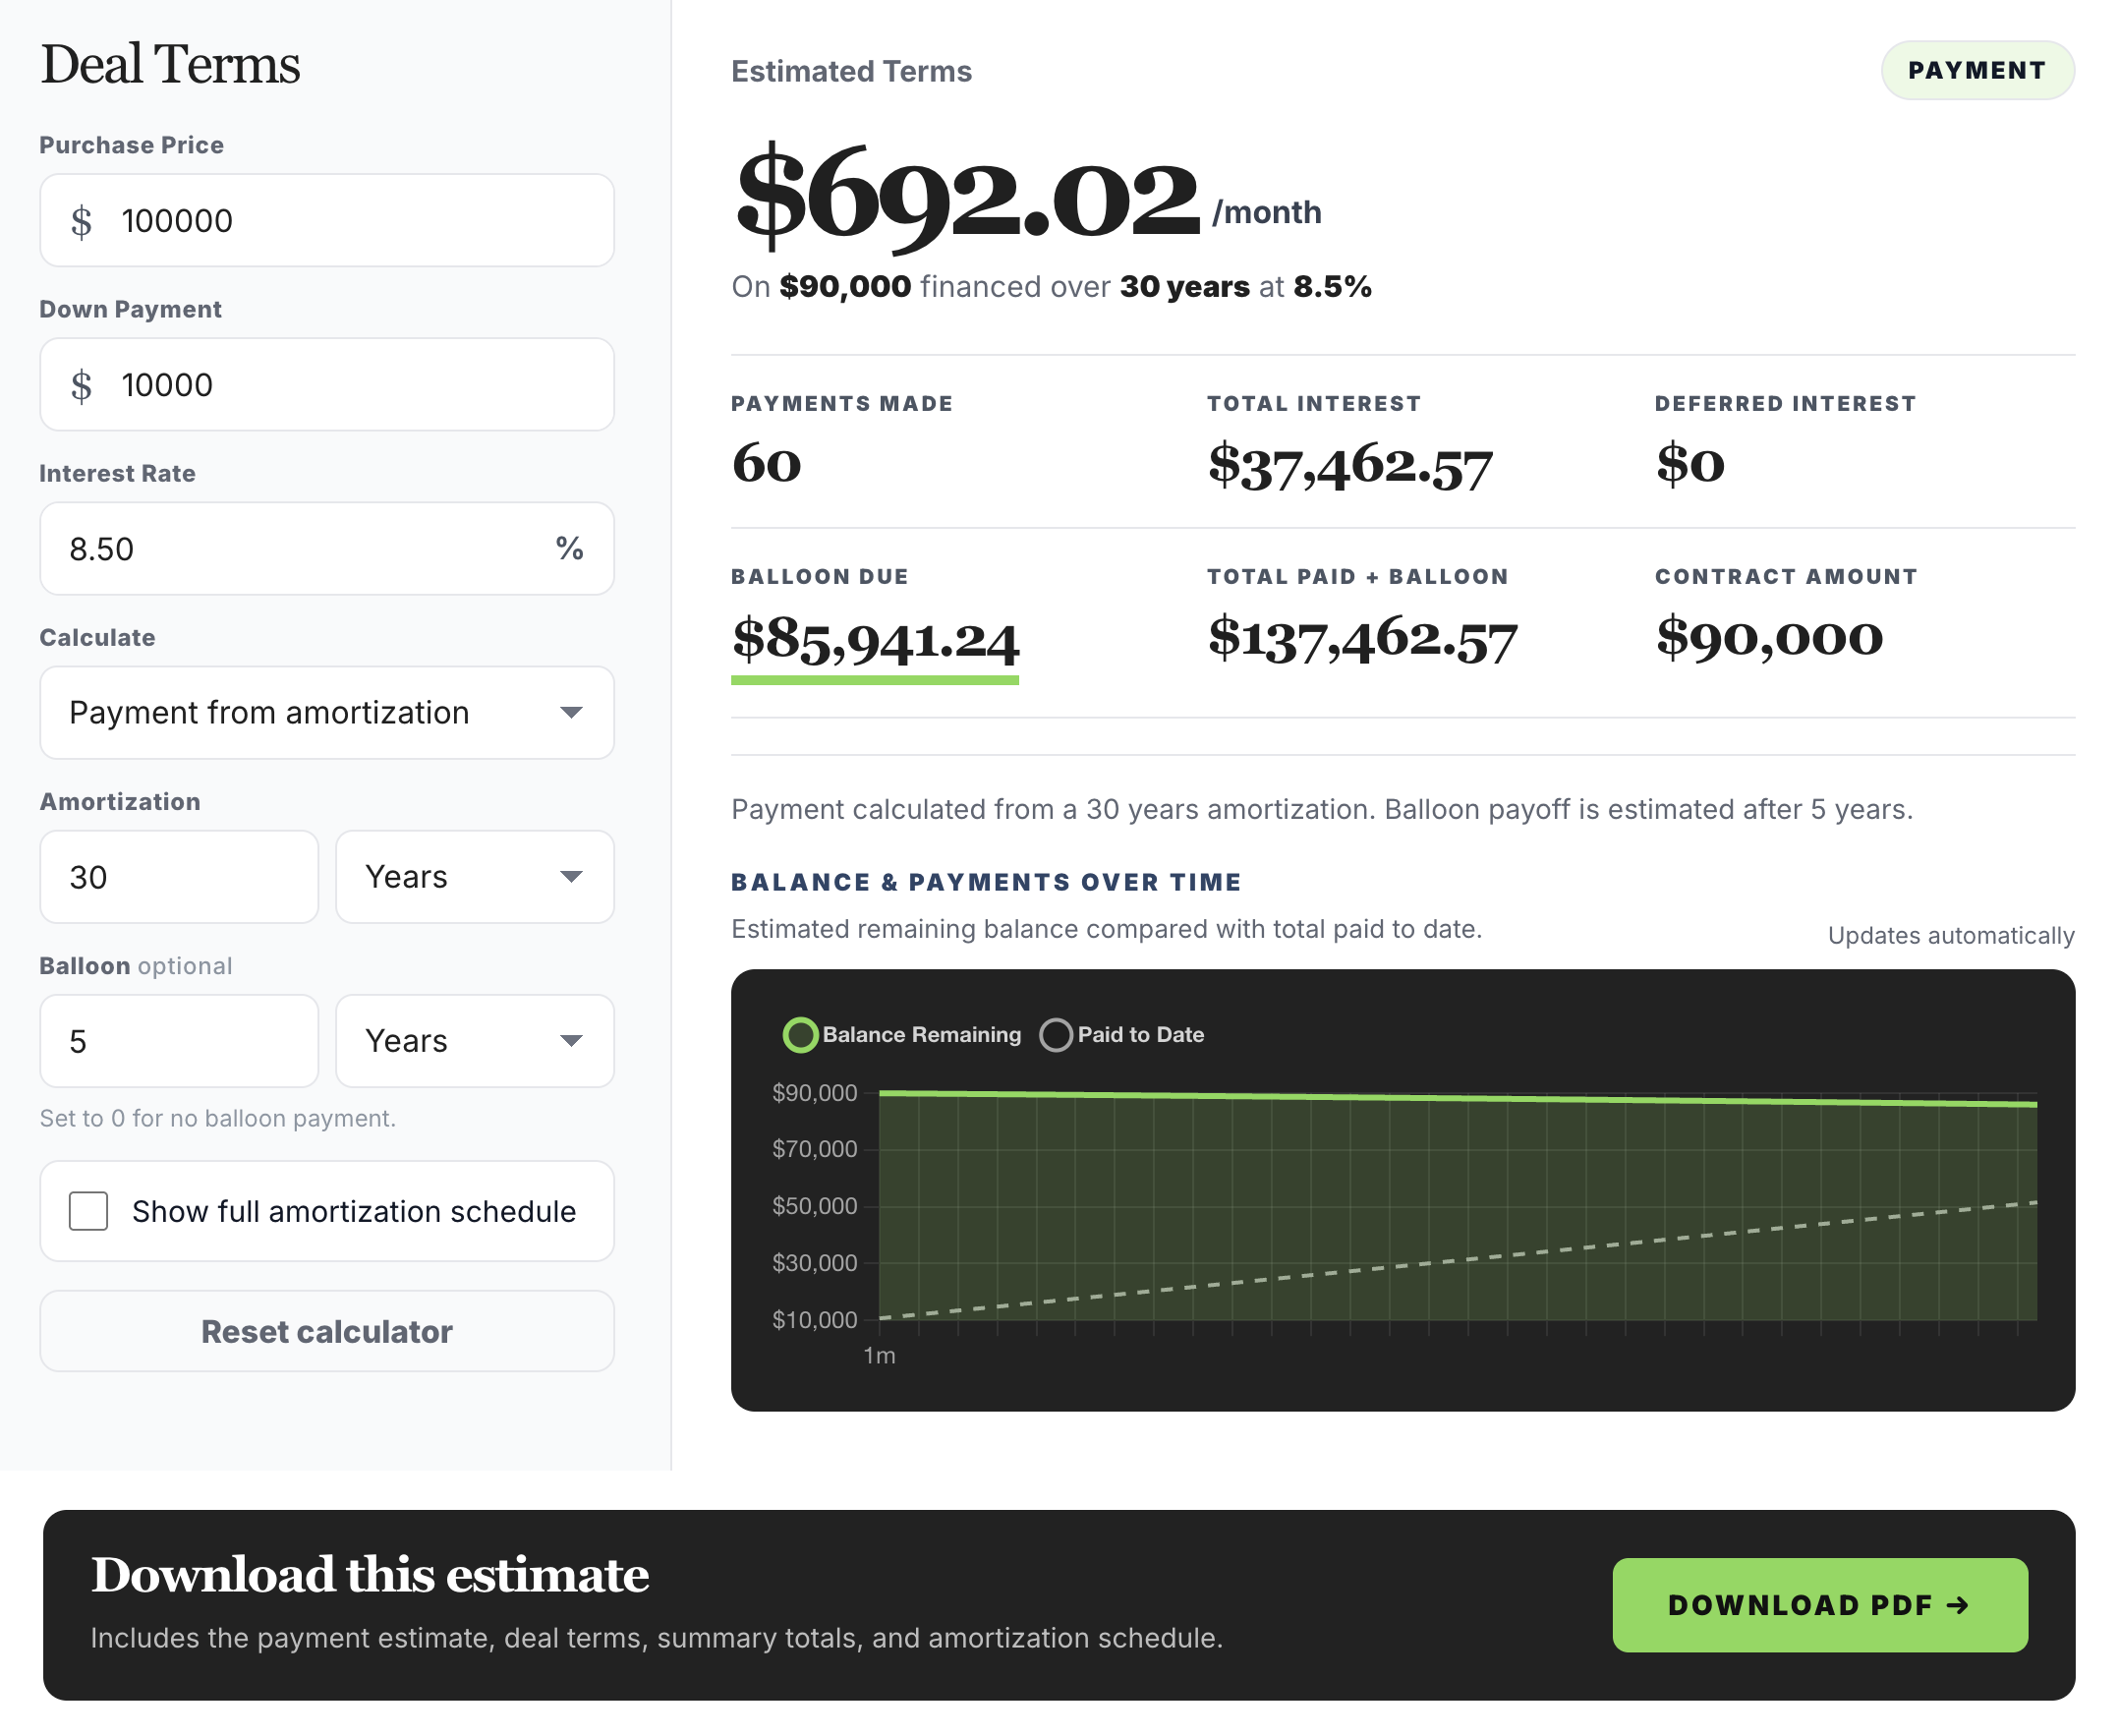The height and width of the screenshot is (1736, 2119).
Task: Click the Balloon value field showing 5
Action: (x=179, y=1040)
